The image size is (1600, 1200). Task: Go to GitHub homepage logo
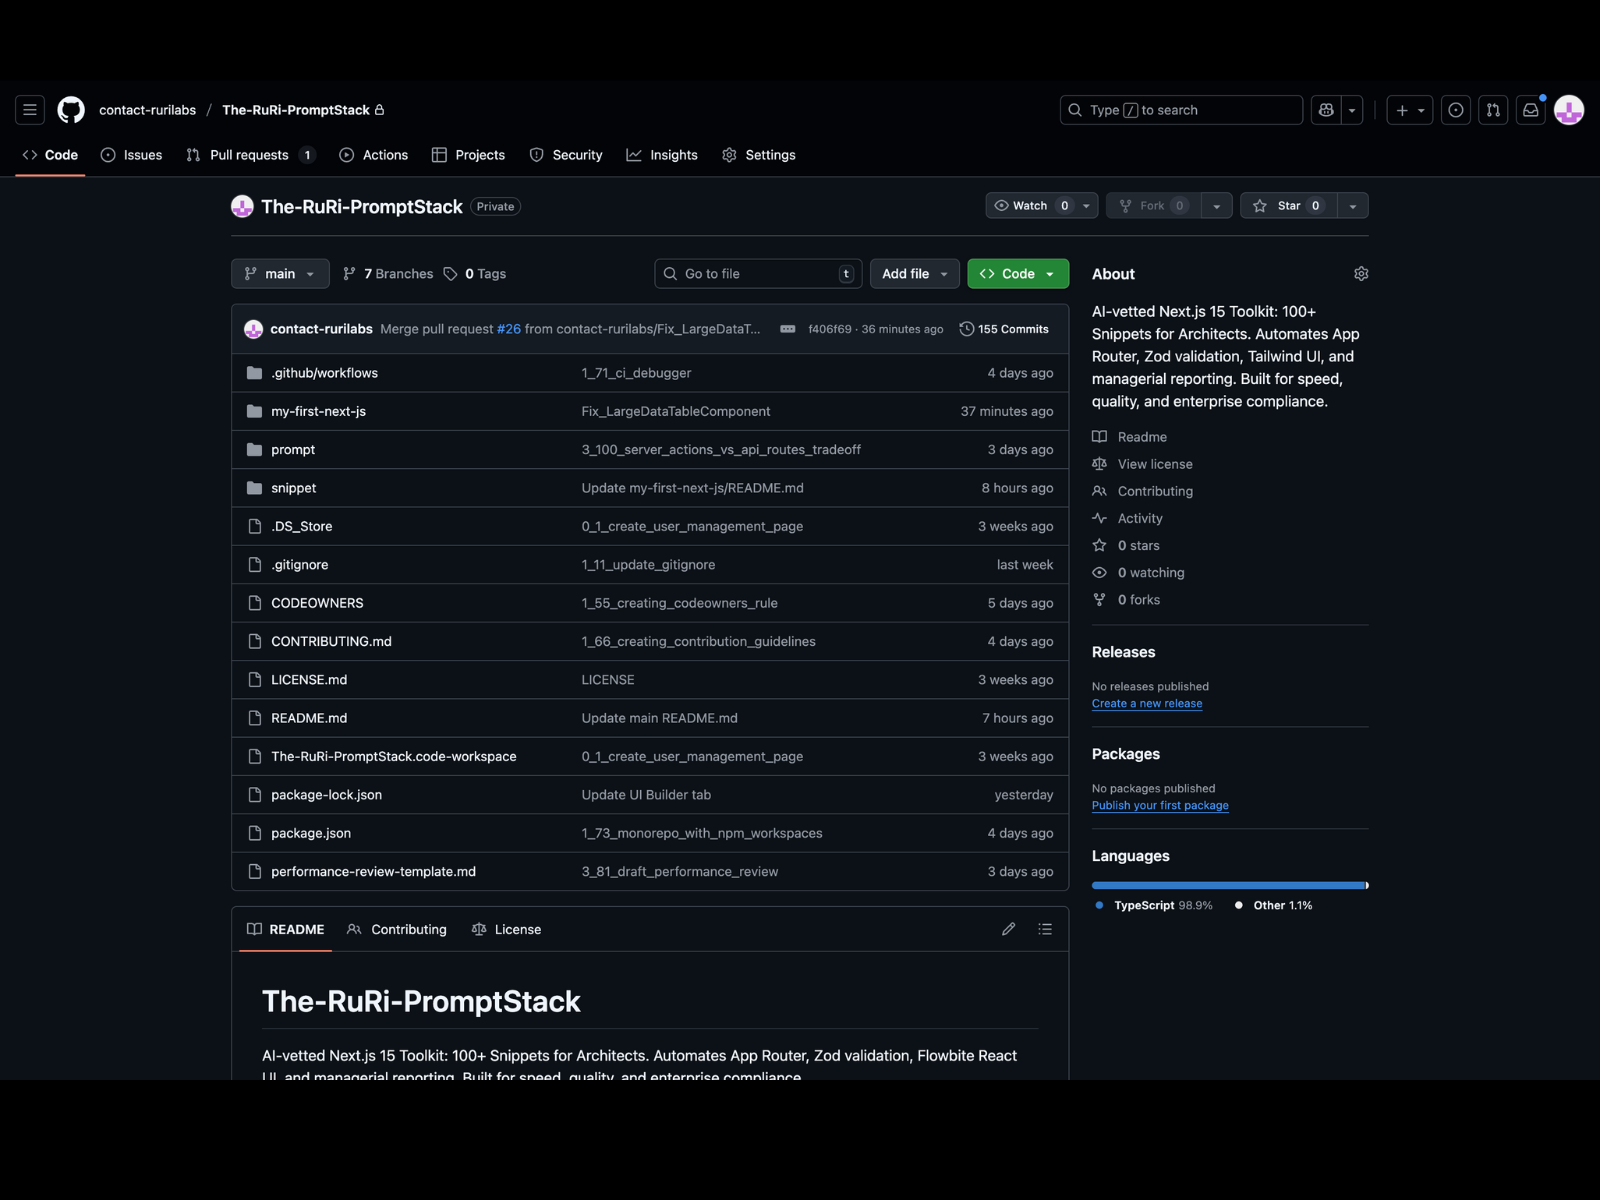point(71,110)
